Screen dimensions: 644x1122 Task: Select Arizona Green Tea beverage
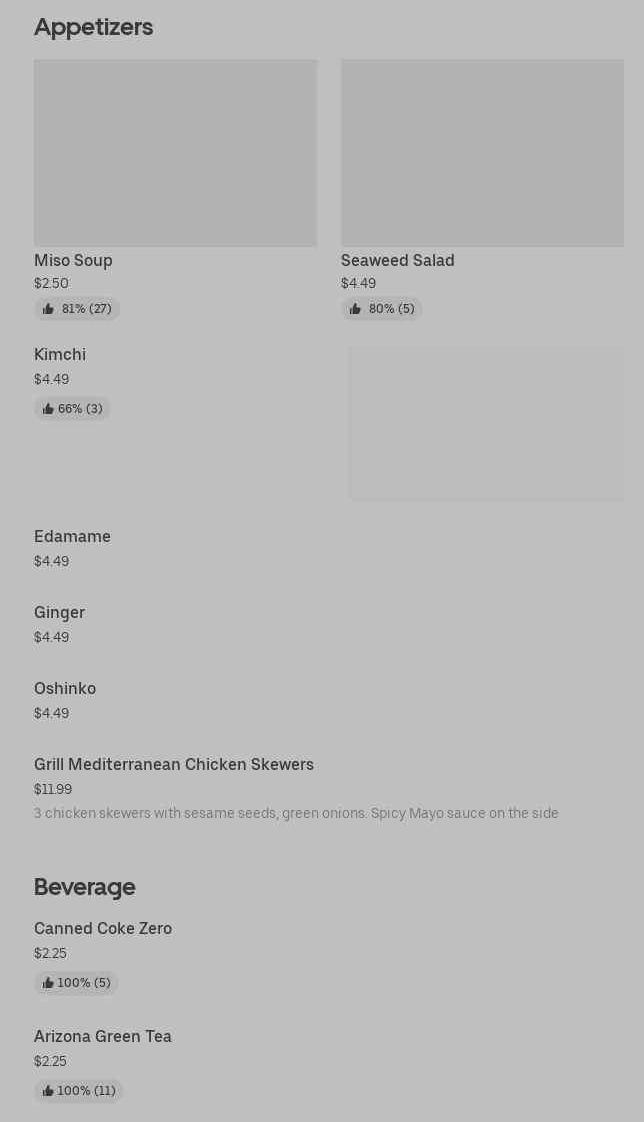point(103,1036)
